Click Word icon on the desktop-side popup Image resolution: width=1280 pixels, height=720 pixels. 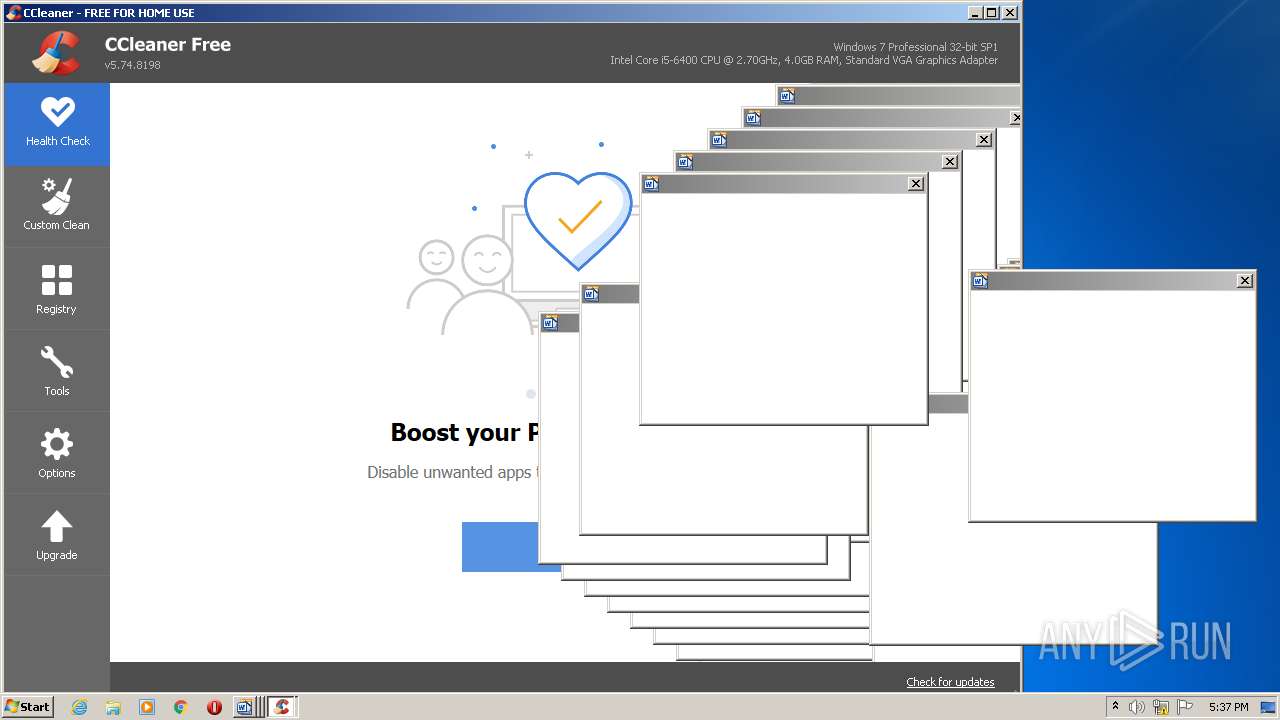[x=980, y=281]
